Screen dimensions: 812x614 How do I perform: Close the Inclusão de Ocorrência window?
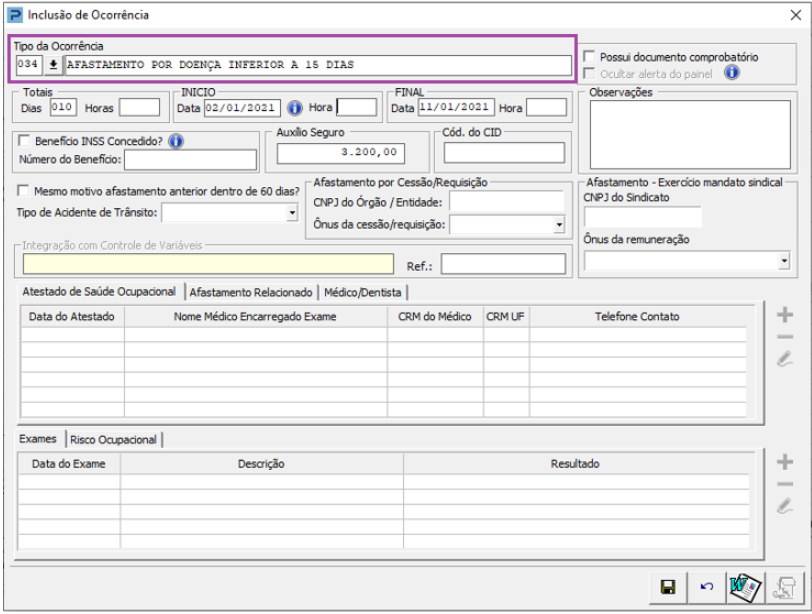click(796, 15)
